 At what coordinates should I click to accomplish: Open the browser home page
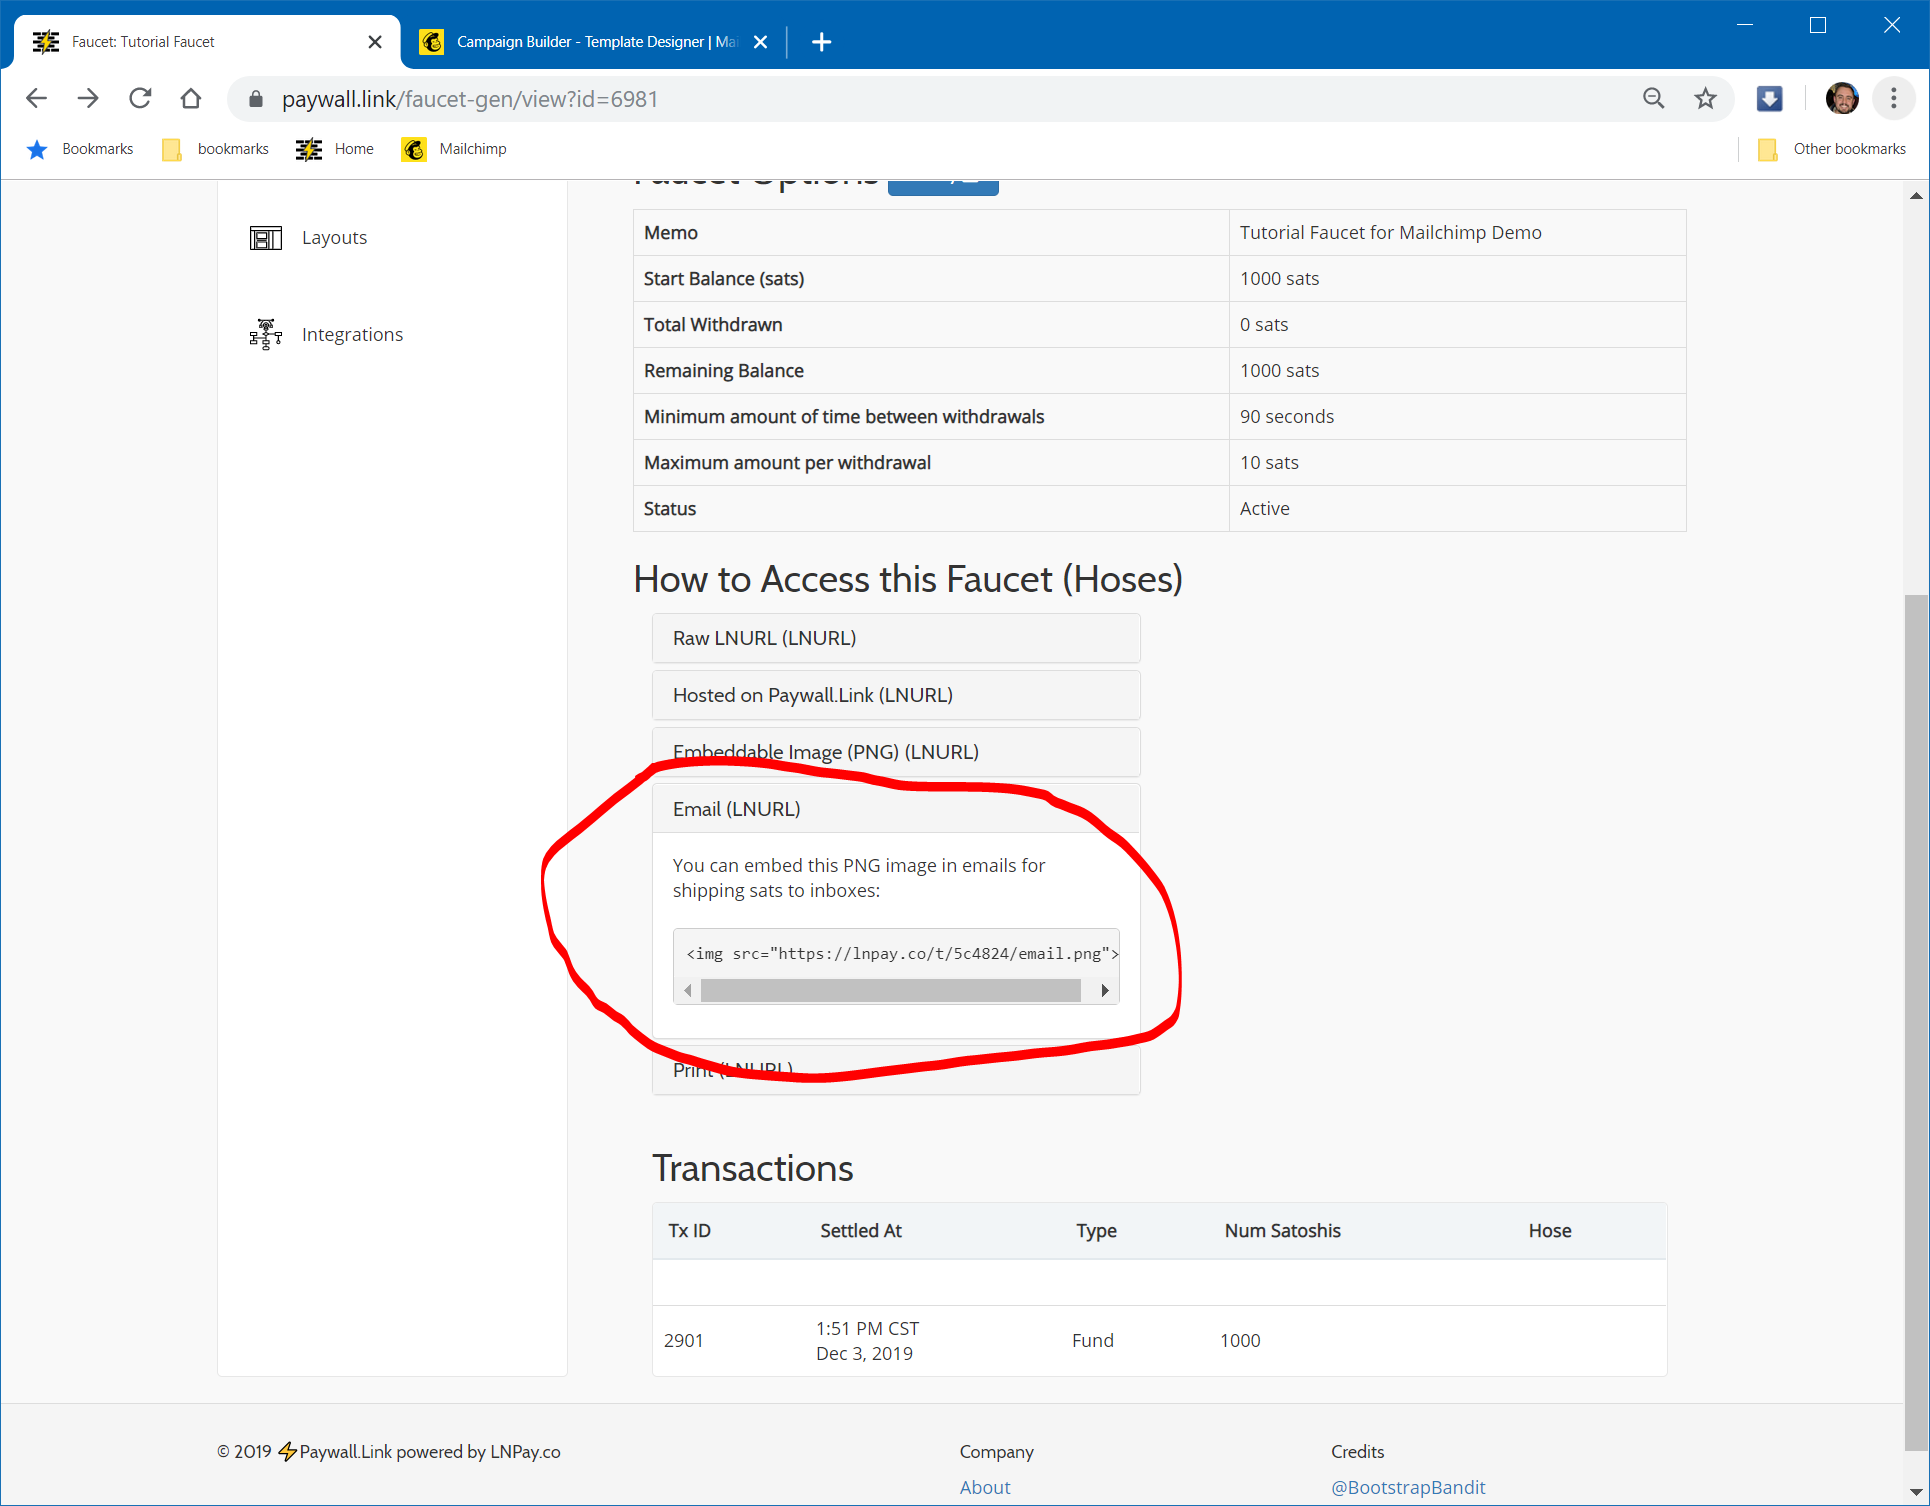[191, 98]
